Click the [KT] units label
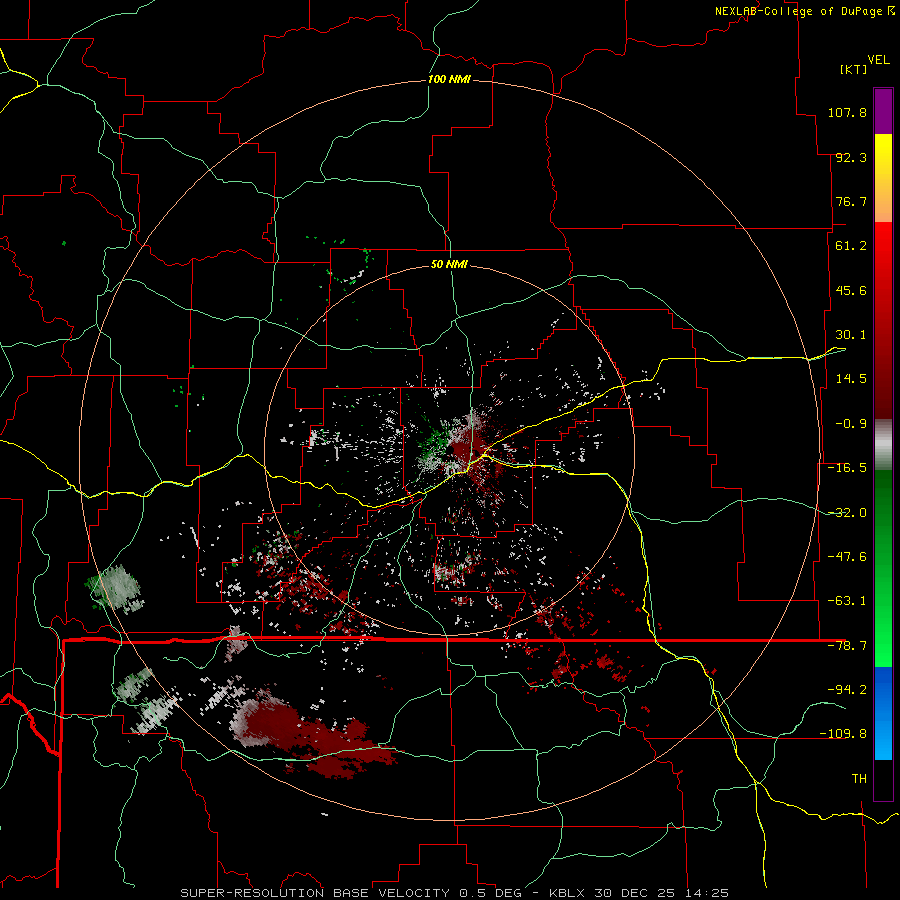The height and width of the screenshot is (900, 900). 854,69
